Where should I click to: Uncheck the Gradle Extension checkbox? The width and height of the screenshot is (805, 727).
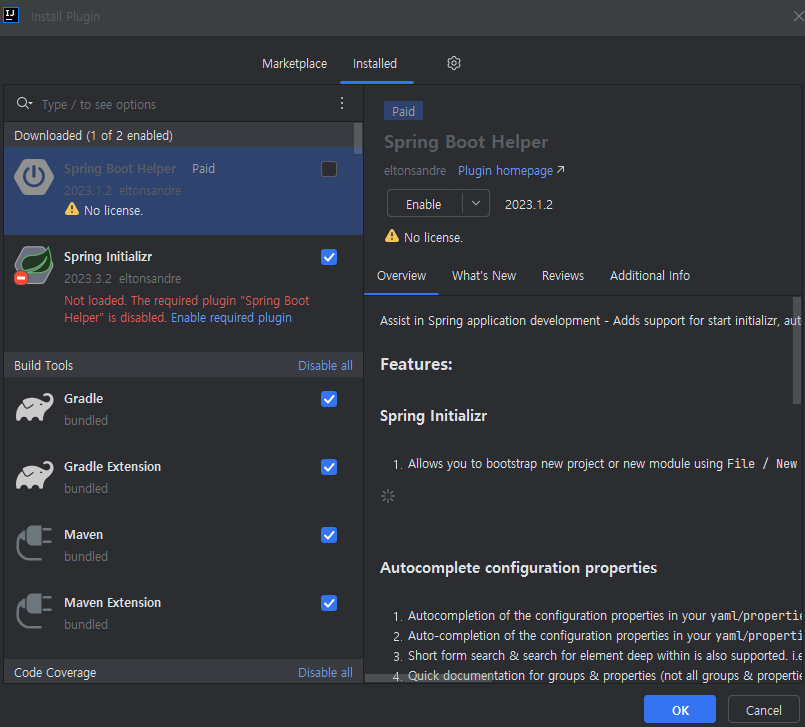329,467
